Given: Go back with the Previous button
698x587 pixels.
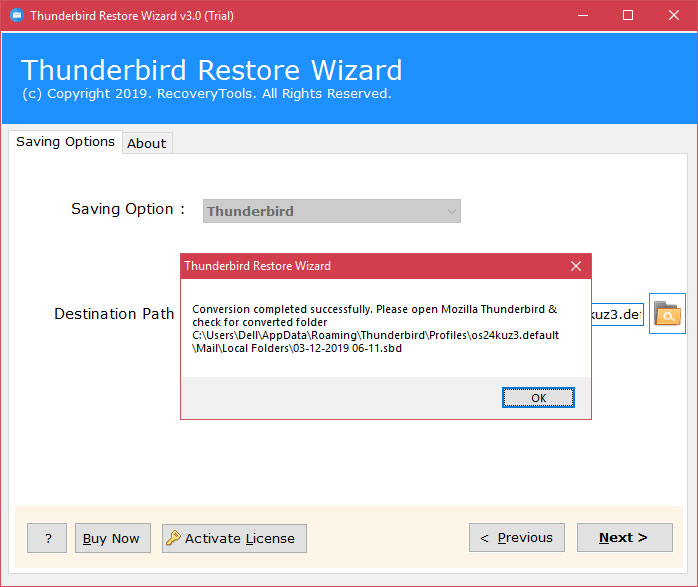Looking at the screenshot, I should [517, 538].
